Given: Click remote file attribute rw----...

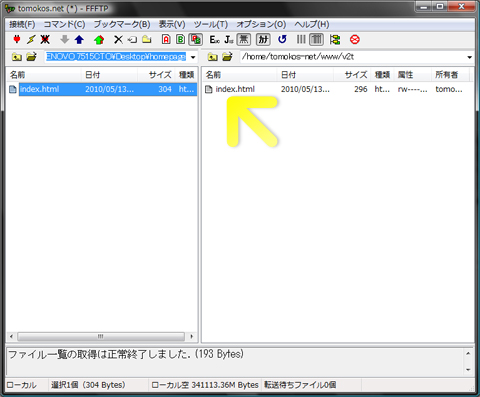Looking at the screenshot, I should [x=412, y=89].
